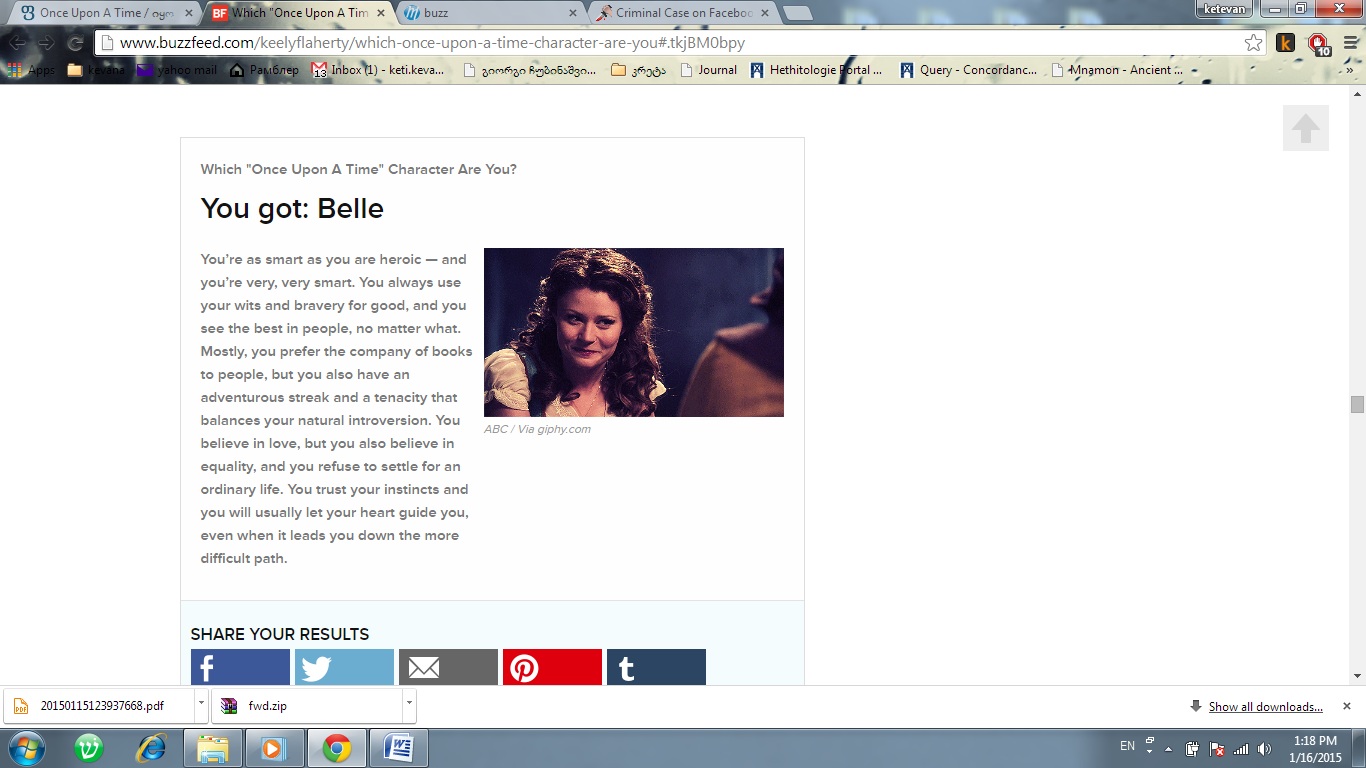Image resolution: width=1366 pixels, height=768 pixels.
Task: Open dropdown for the fwd.zip download
Action: click(409, 705)
